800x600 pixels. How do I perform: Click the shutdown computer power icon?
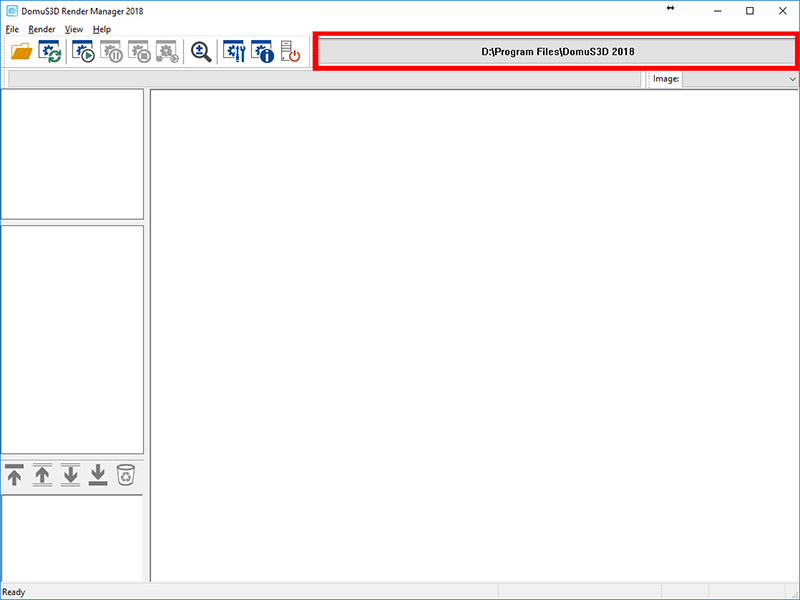290,52
